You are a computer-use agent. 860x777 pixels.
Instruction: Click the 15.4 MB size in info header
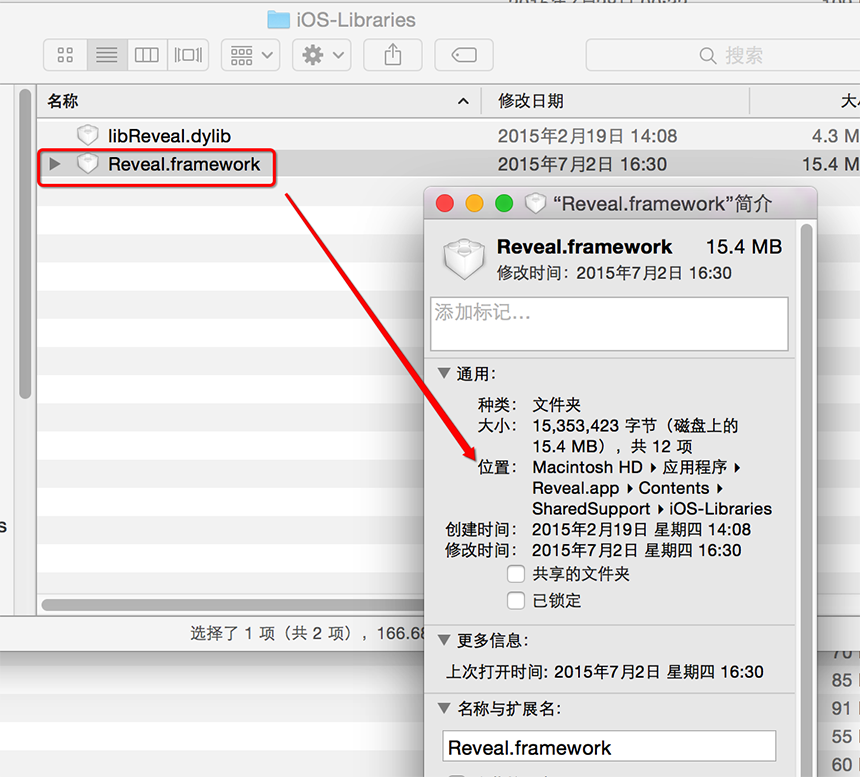click(744, 247)
